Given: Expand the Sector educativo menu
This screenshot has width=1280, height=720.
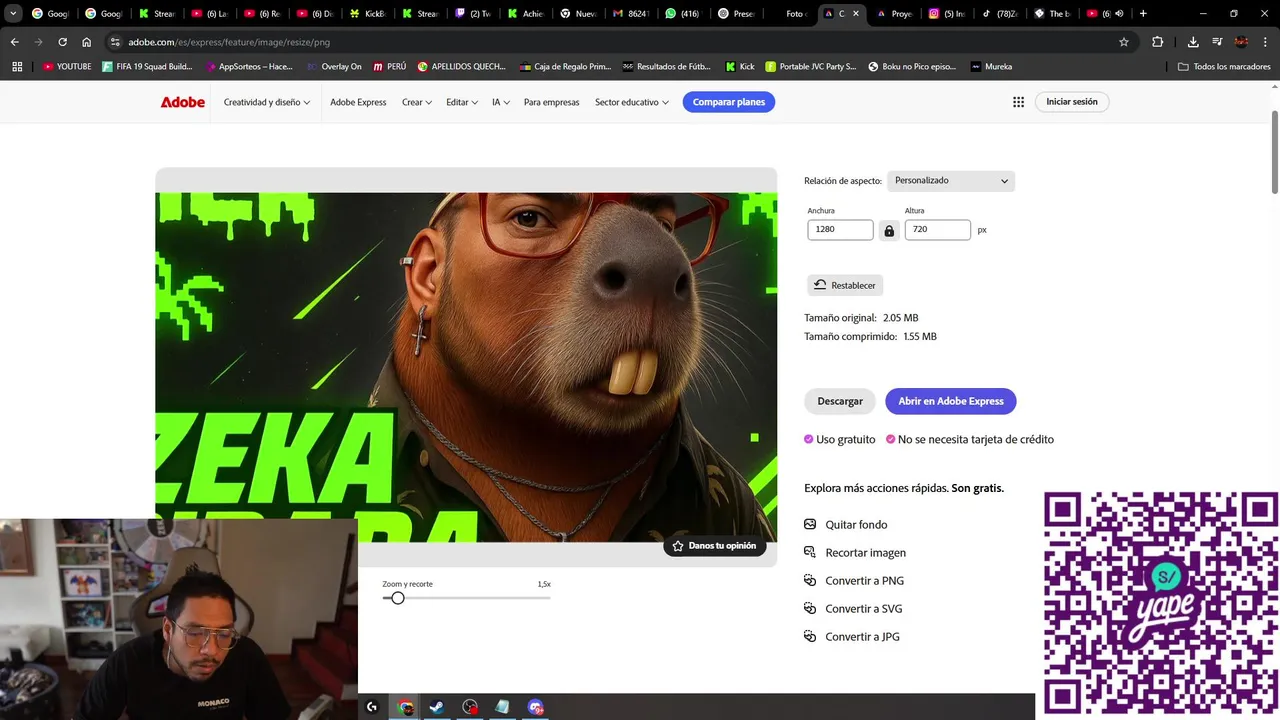Looking at the screenshot, I should pos(631,102).
